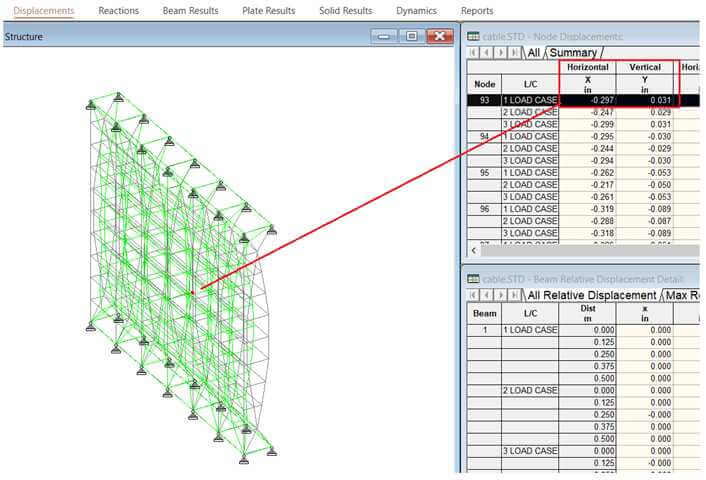This screenshot has height=480, width=706.
Task: Select the All tab in Node Displacements
Action: (534, 53)
